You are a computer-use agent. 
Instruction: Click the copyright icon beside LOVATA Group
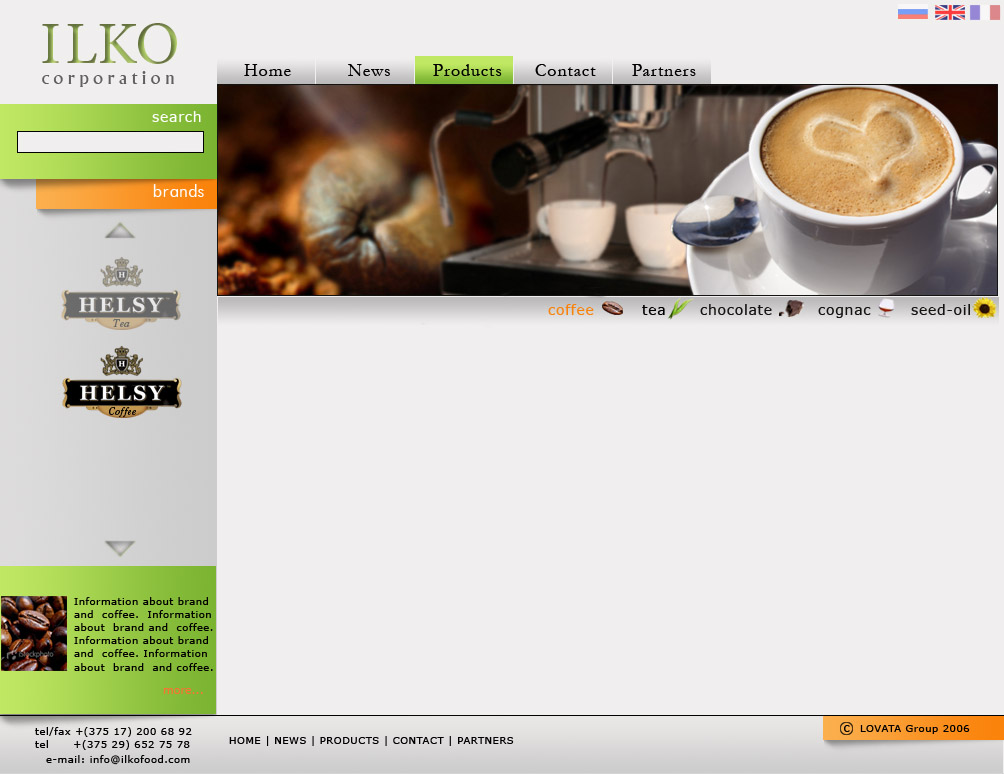(846, 728)
